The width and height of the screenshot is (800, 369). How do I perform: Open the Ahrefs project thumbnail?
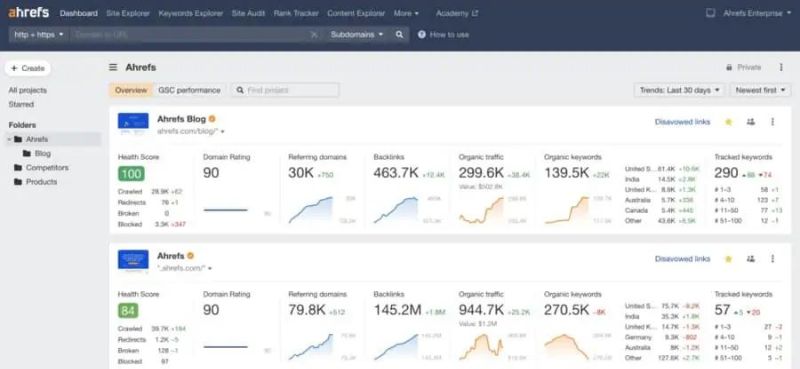[x=133, y=260]
